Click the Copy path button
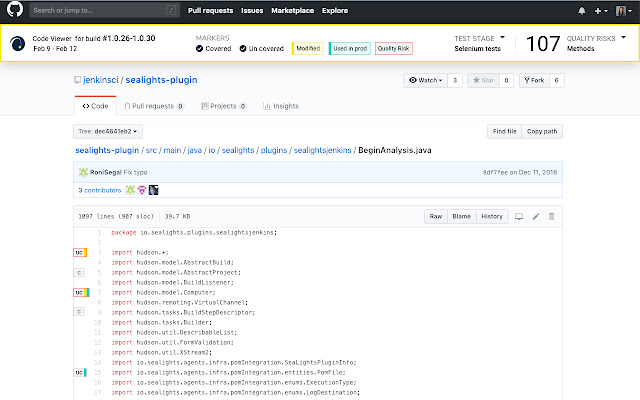This screenshot has height=400, width=640. tap(542, 131)
